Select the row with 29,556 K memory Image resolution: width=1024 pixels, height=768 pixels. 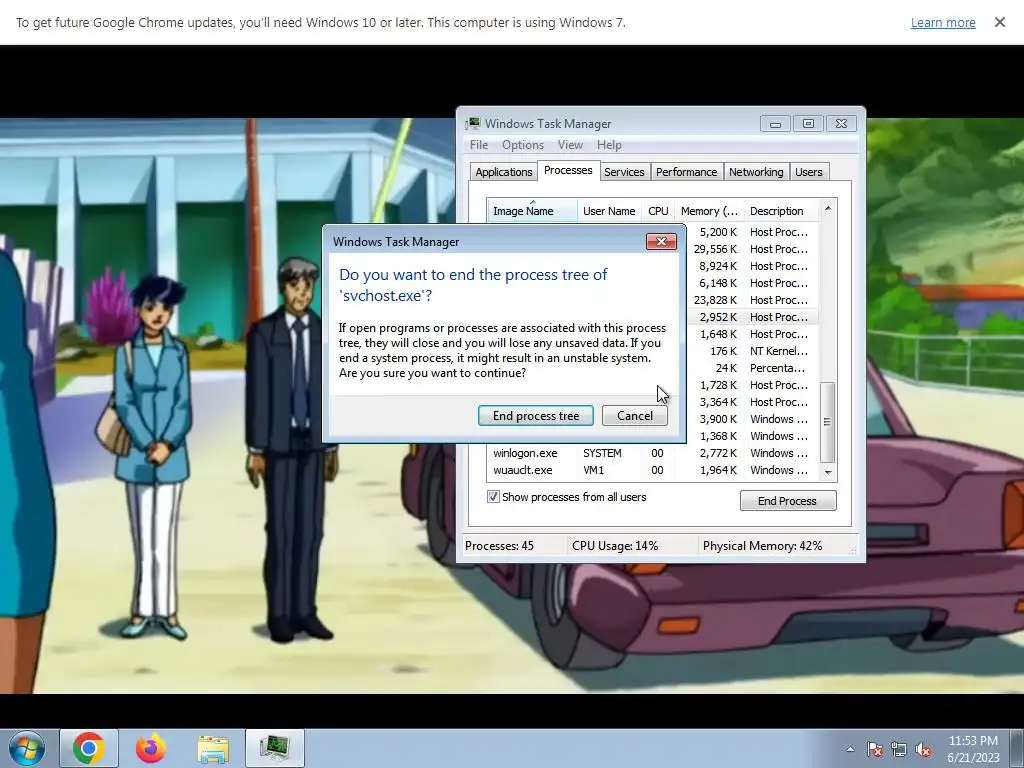[751, 249]
